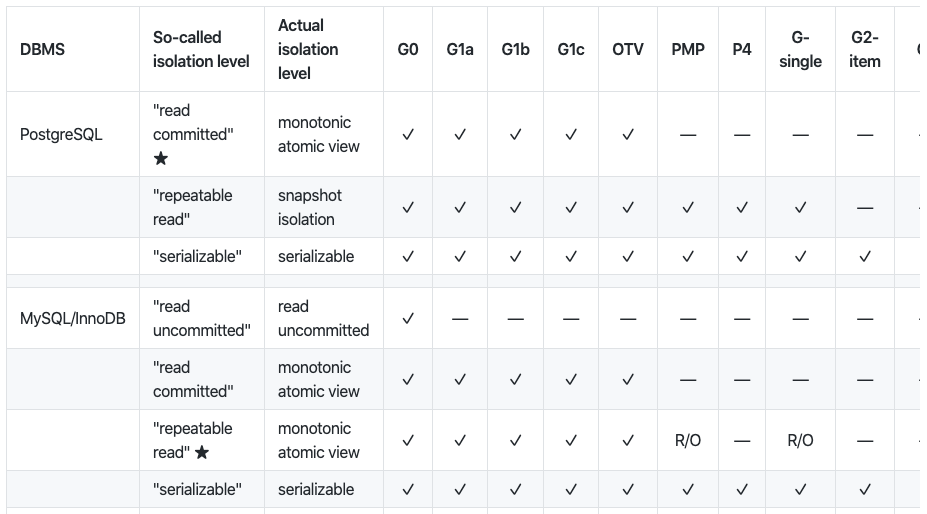Click the "So-called isolation level" header
Viewport: 927px width, 514px height.
tap(201, 49)
